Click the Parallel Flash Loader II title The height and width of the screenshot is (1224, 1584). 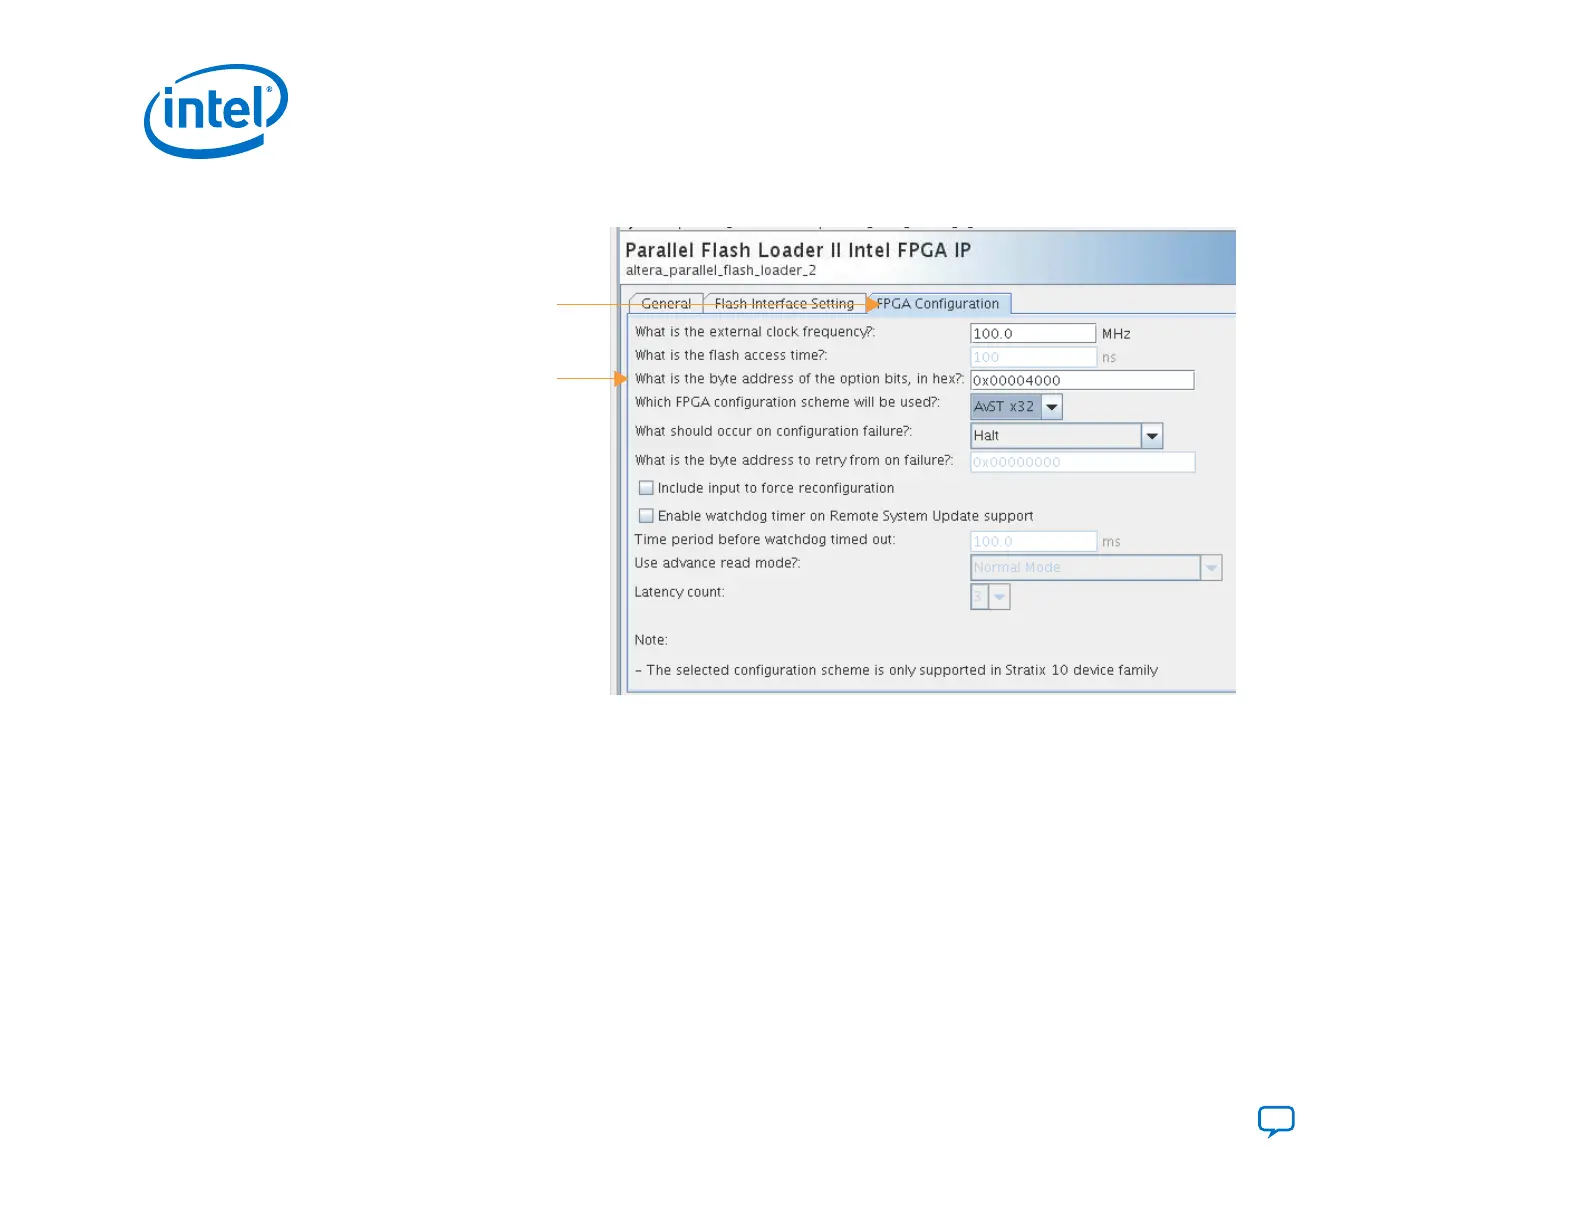pos(798,250)
